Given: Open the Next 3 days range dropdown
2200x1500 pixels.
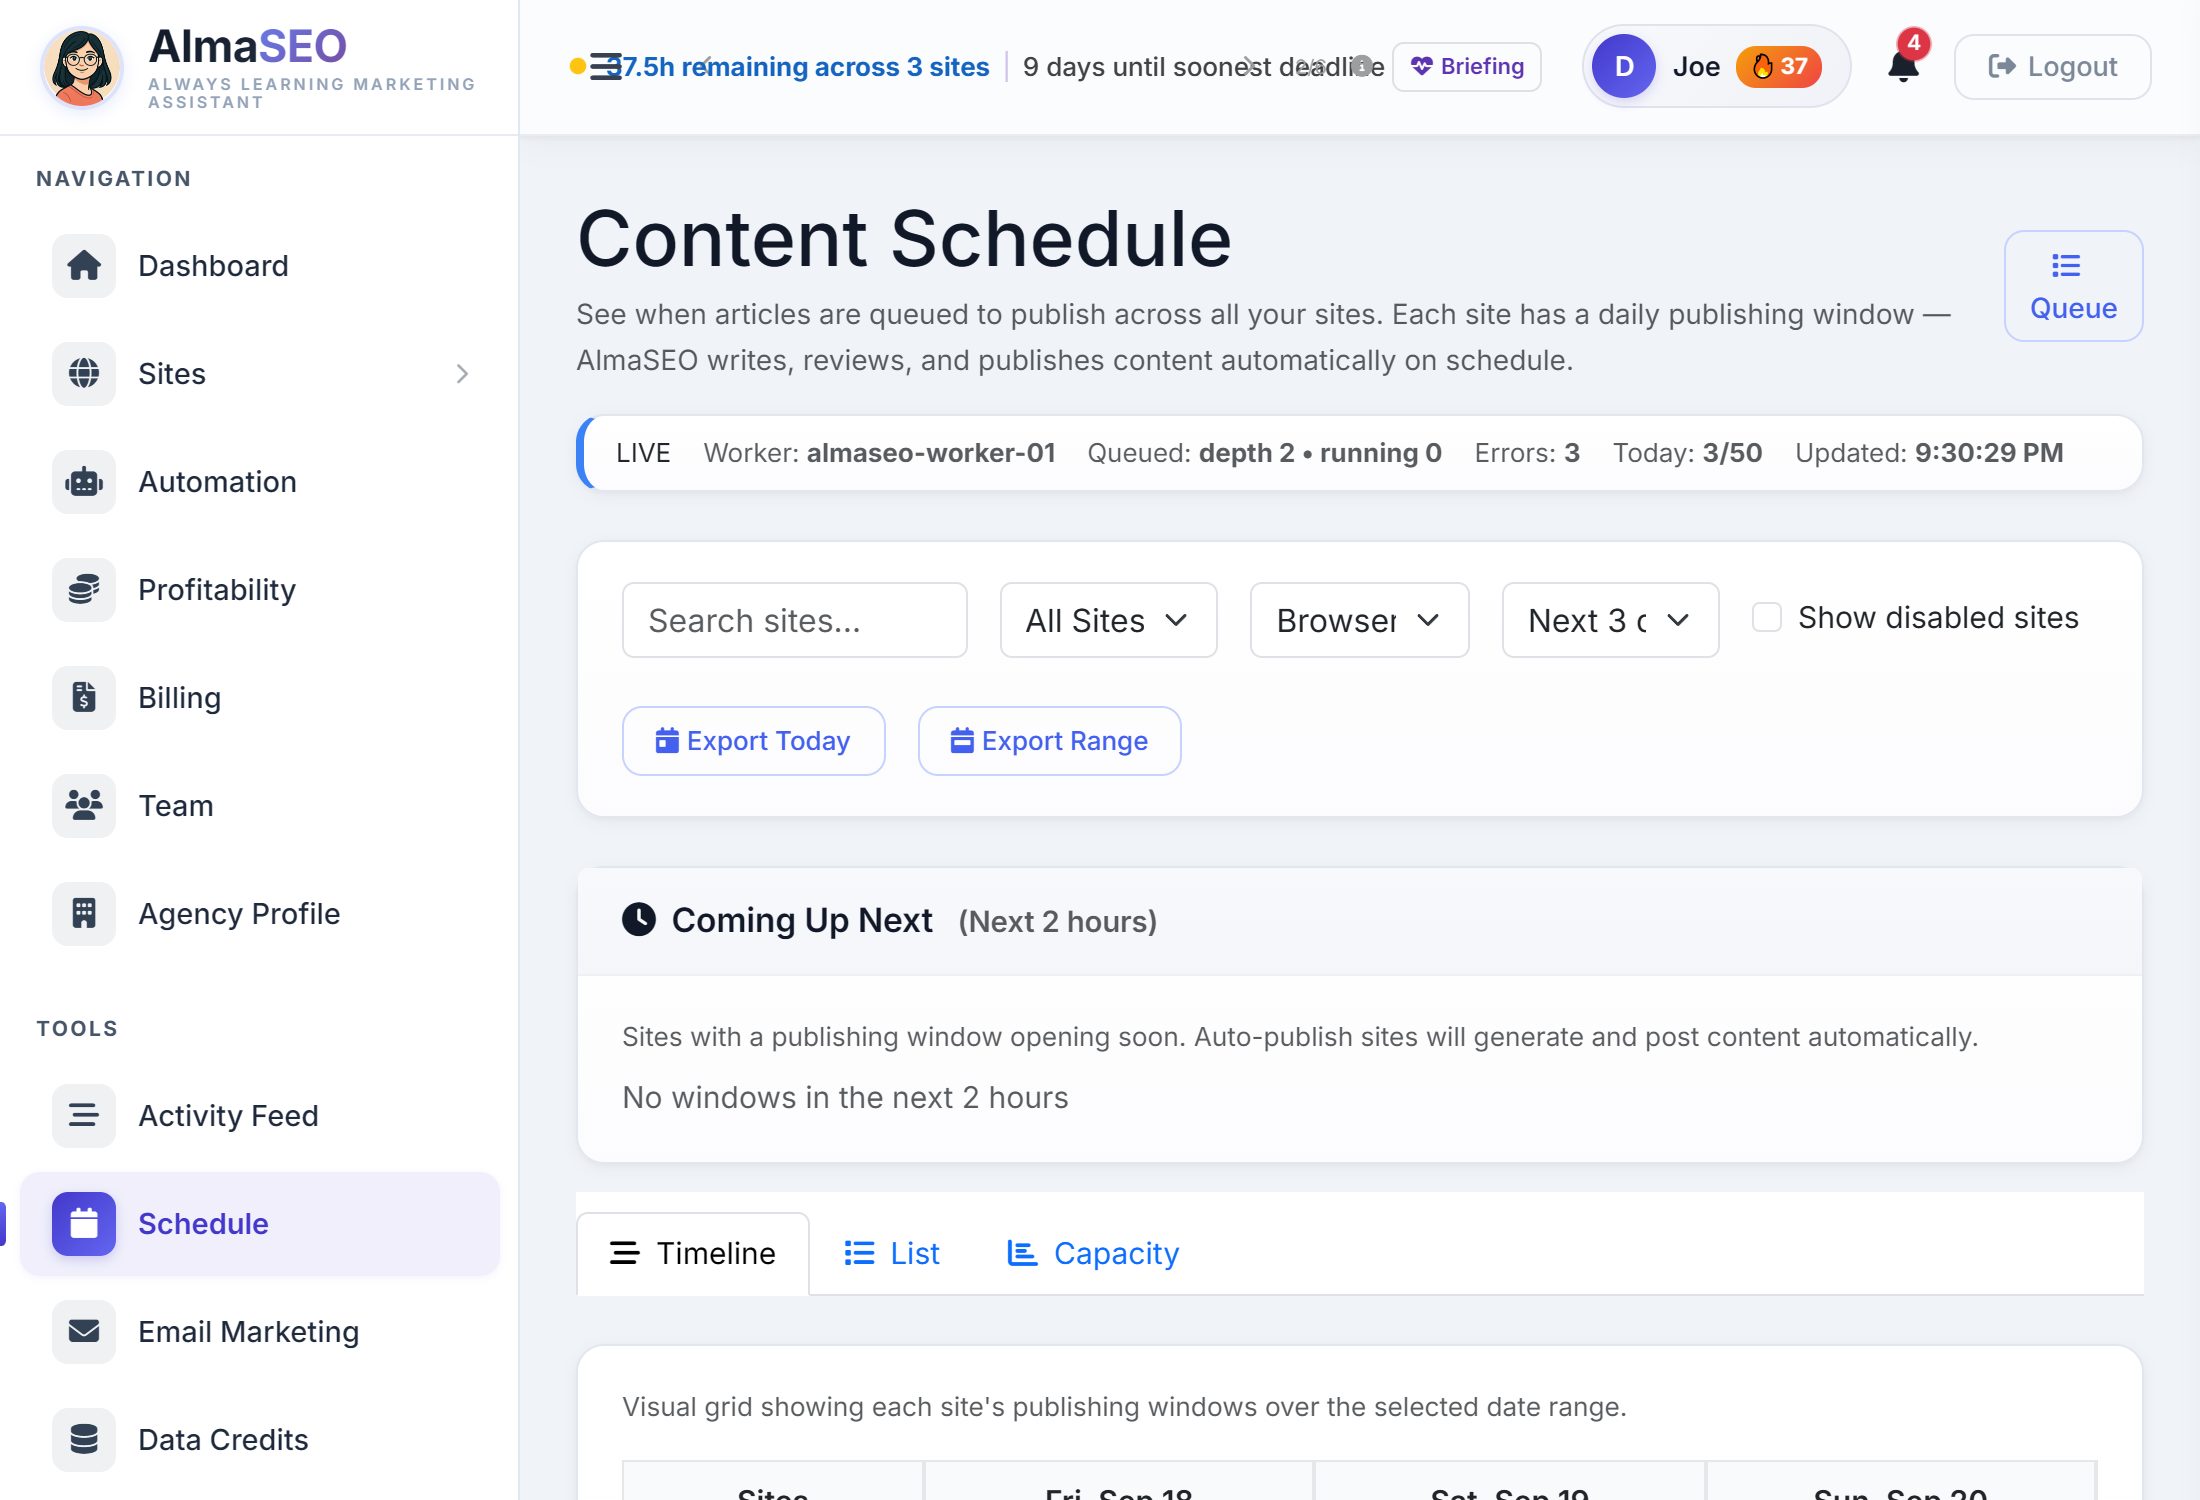Looking at the screenshot, I should coord(1610,620).
